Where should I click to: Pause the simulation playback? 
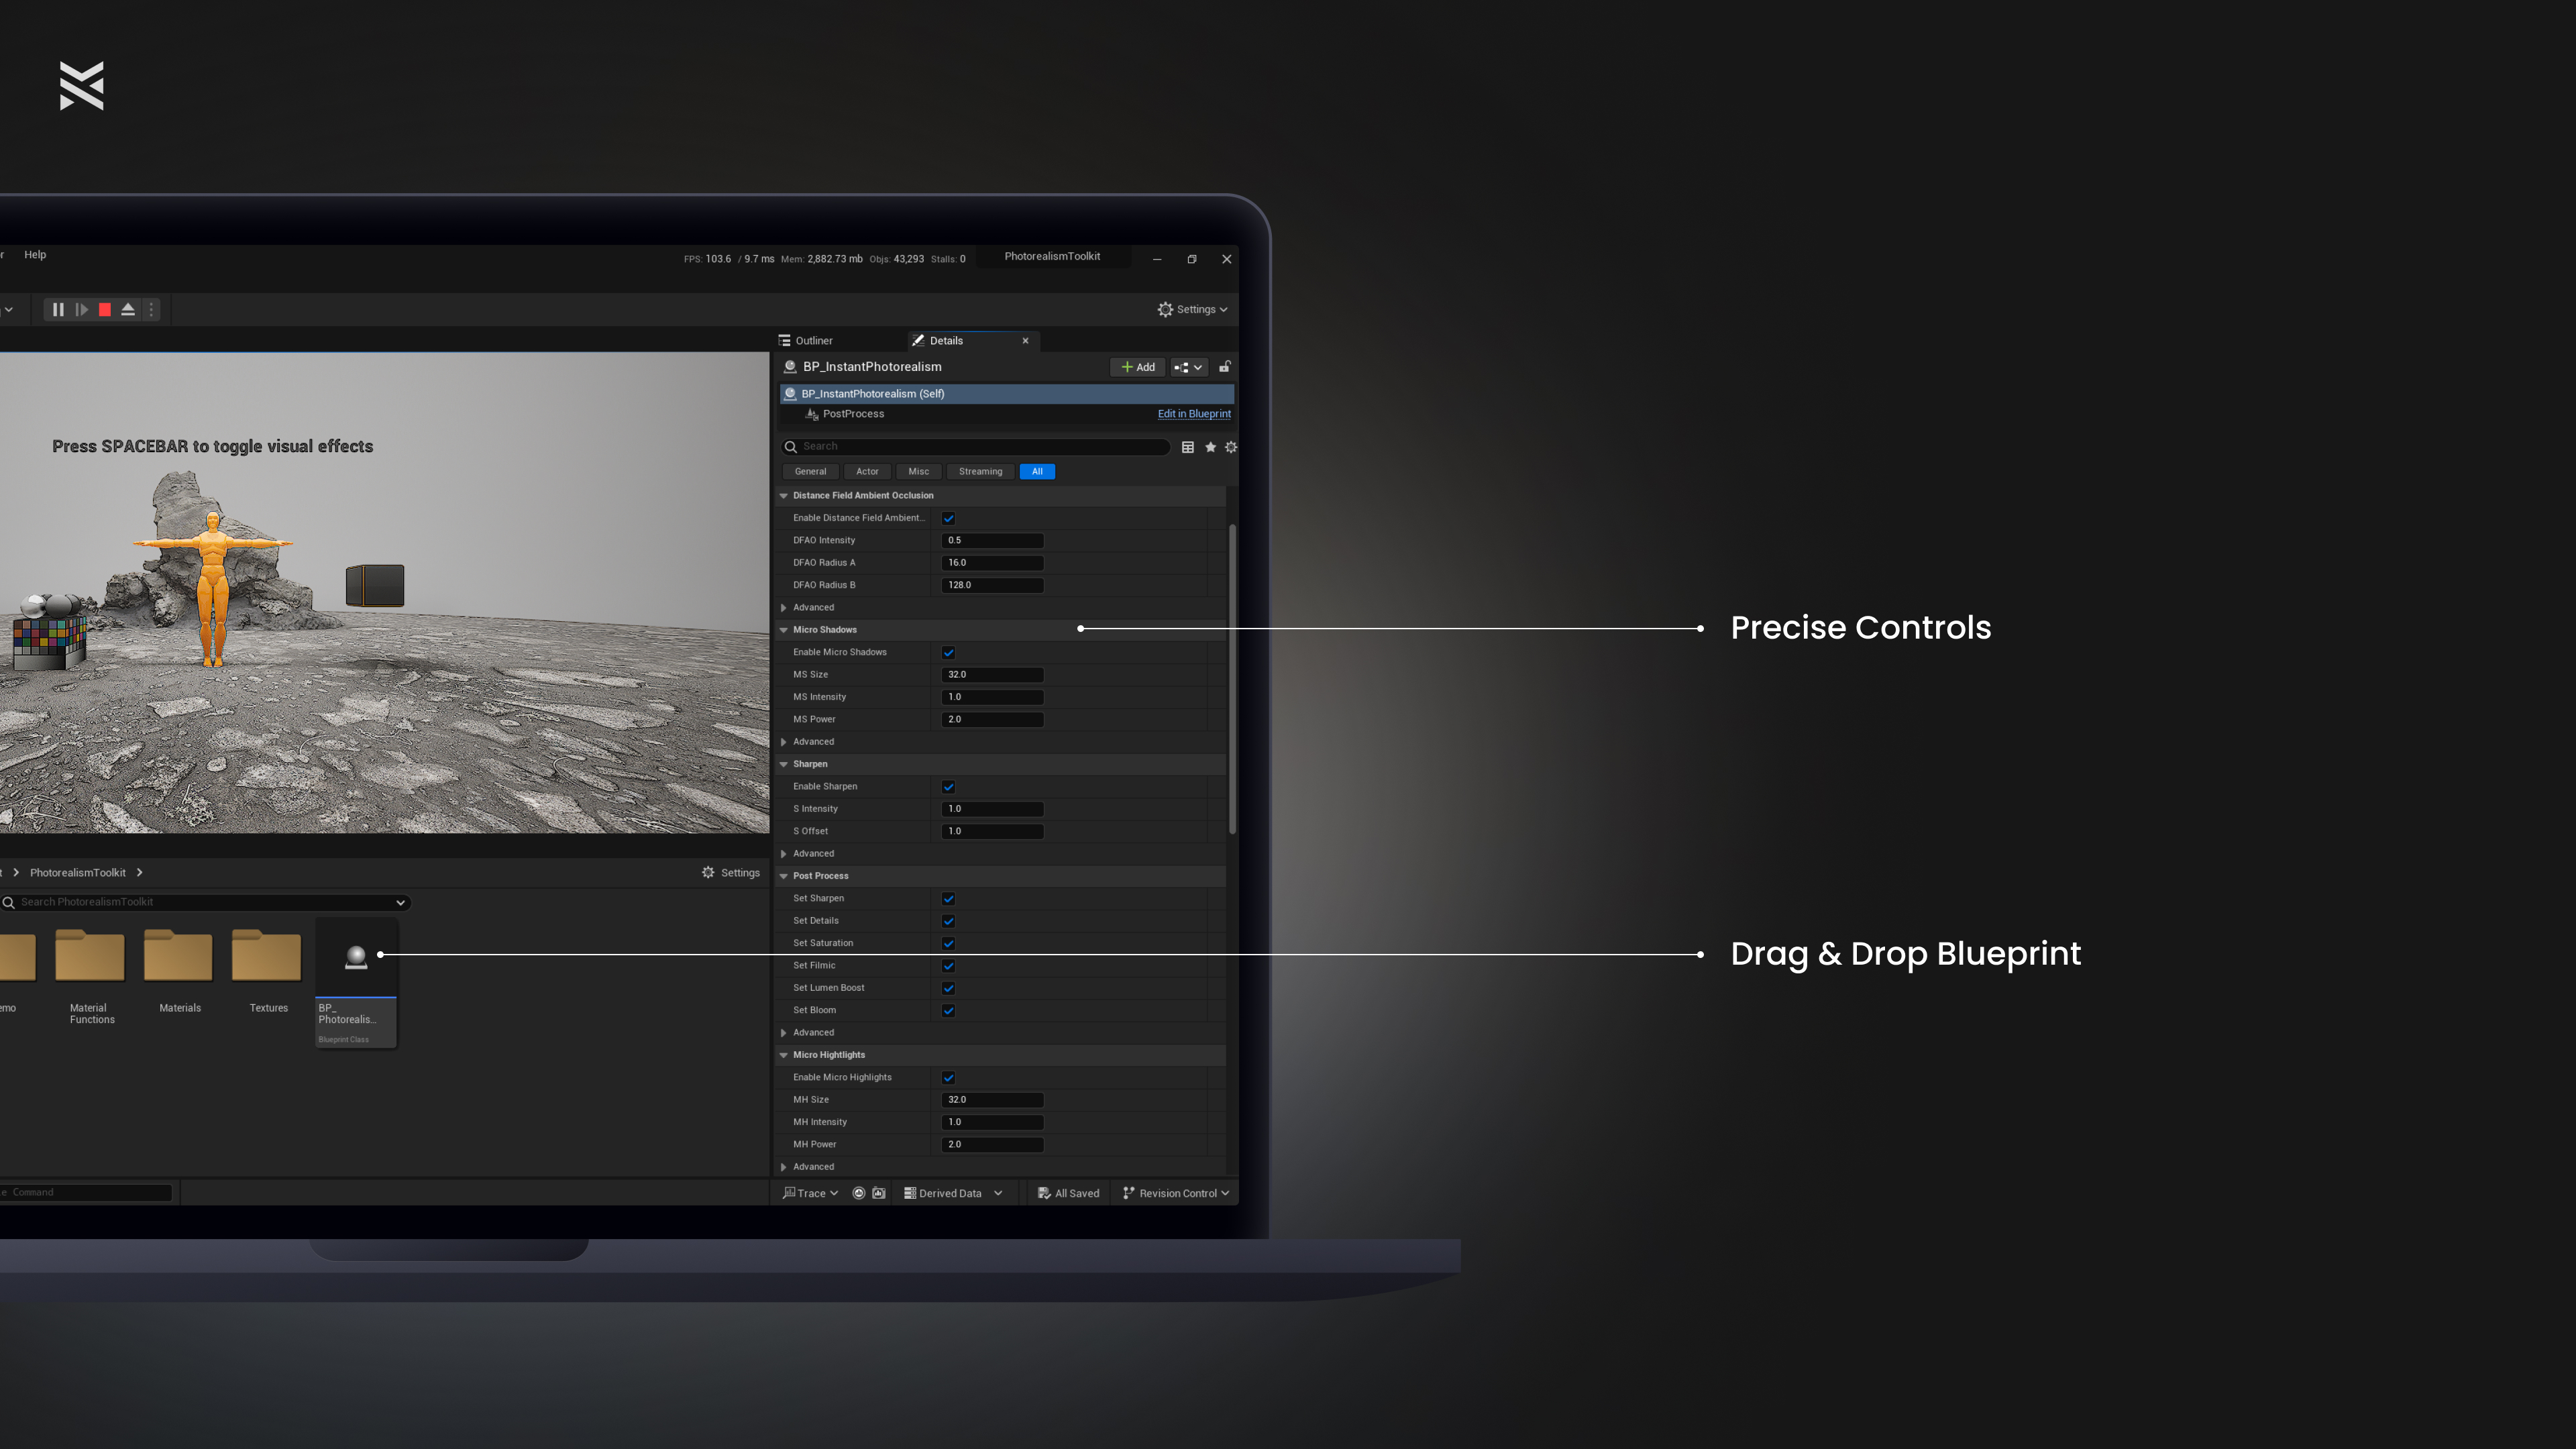coord(58,310)
